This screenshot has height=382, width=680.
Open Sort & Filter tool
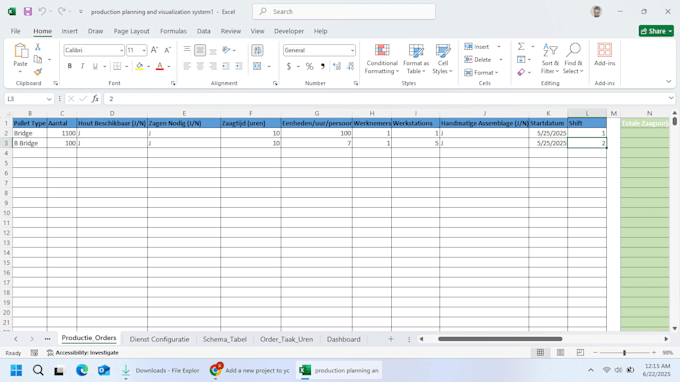click(550, 58)
